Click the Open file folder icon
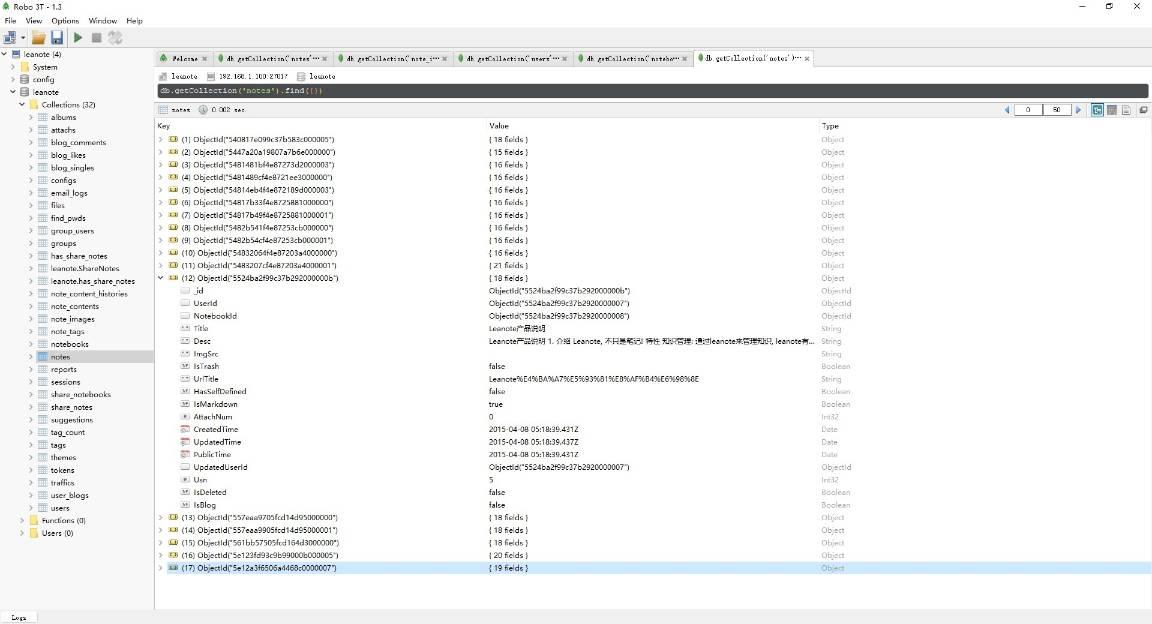Screen dimensions: 1152x624 tap(38, 37)
